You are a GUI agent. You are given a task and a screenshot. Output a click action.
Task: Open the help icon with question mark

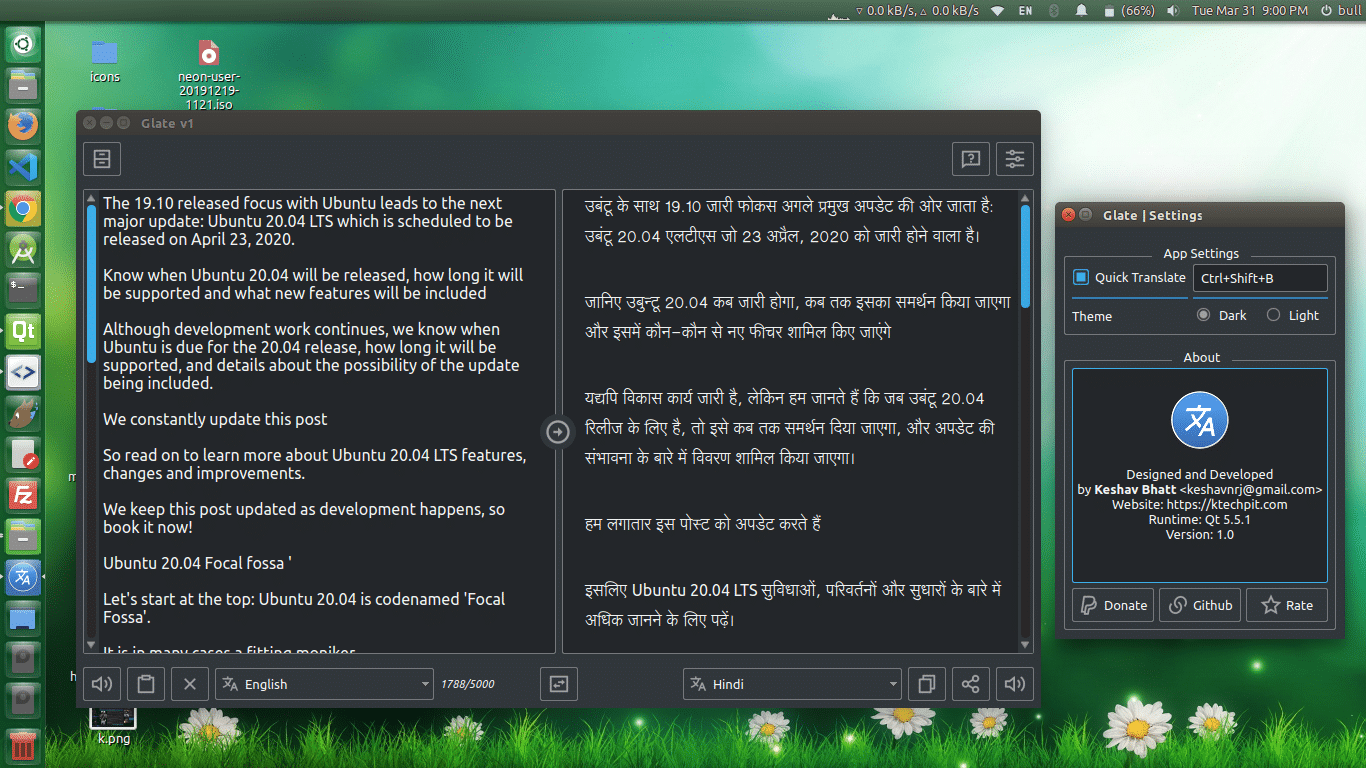tap(970, 158)
